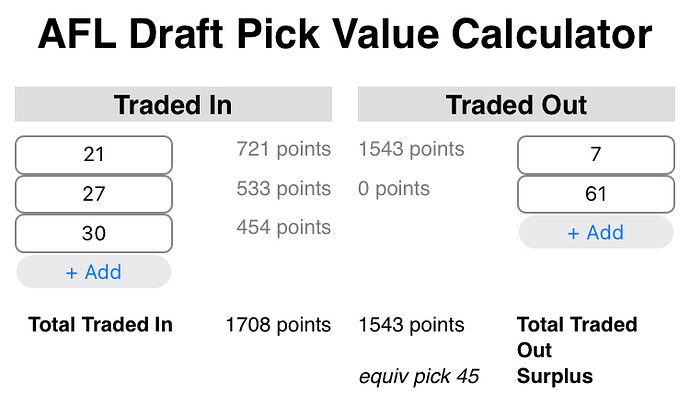Image resolution: width=690 pixels, height=417 pixels.
Task: Click the Traded In header
Action: 173,105
